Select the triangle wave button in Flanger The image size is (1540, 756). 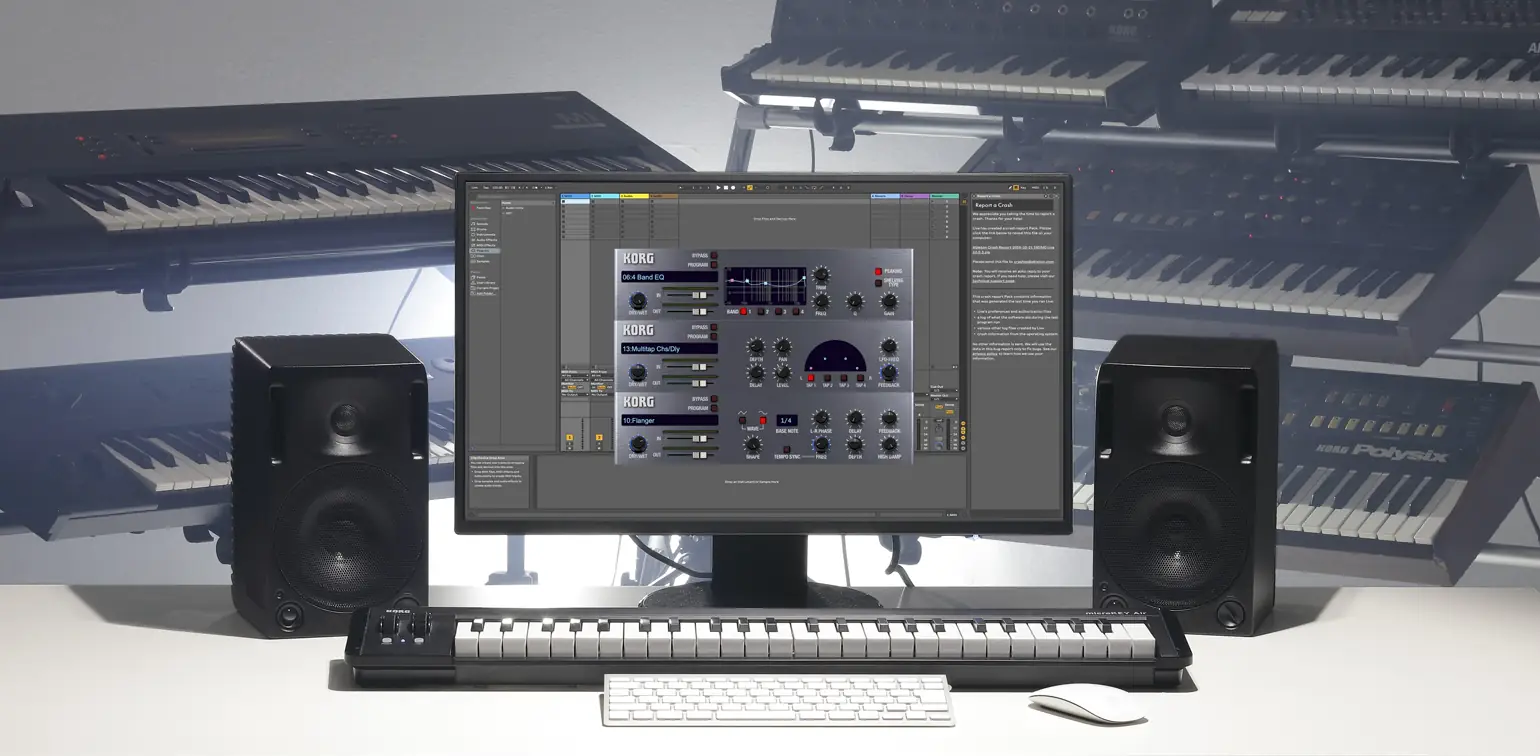[x=742, y=421]
